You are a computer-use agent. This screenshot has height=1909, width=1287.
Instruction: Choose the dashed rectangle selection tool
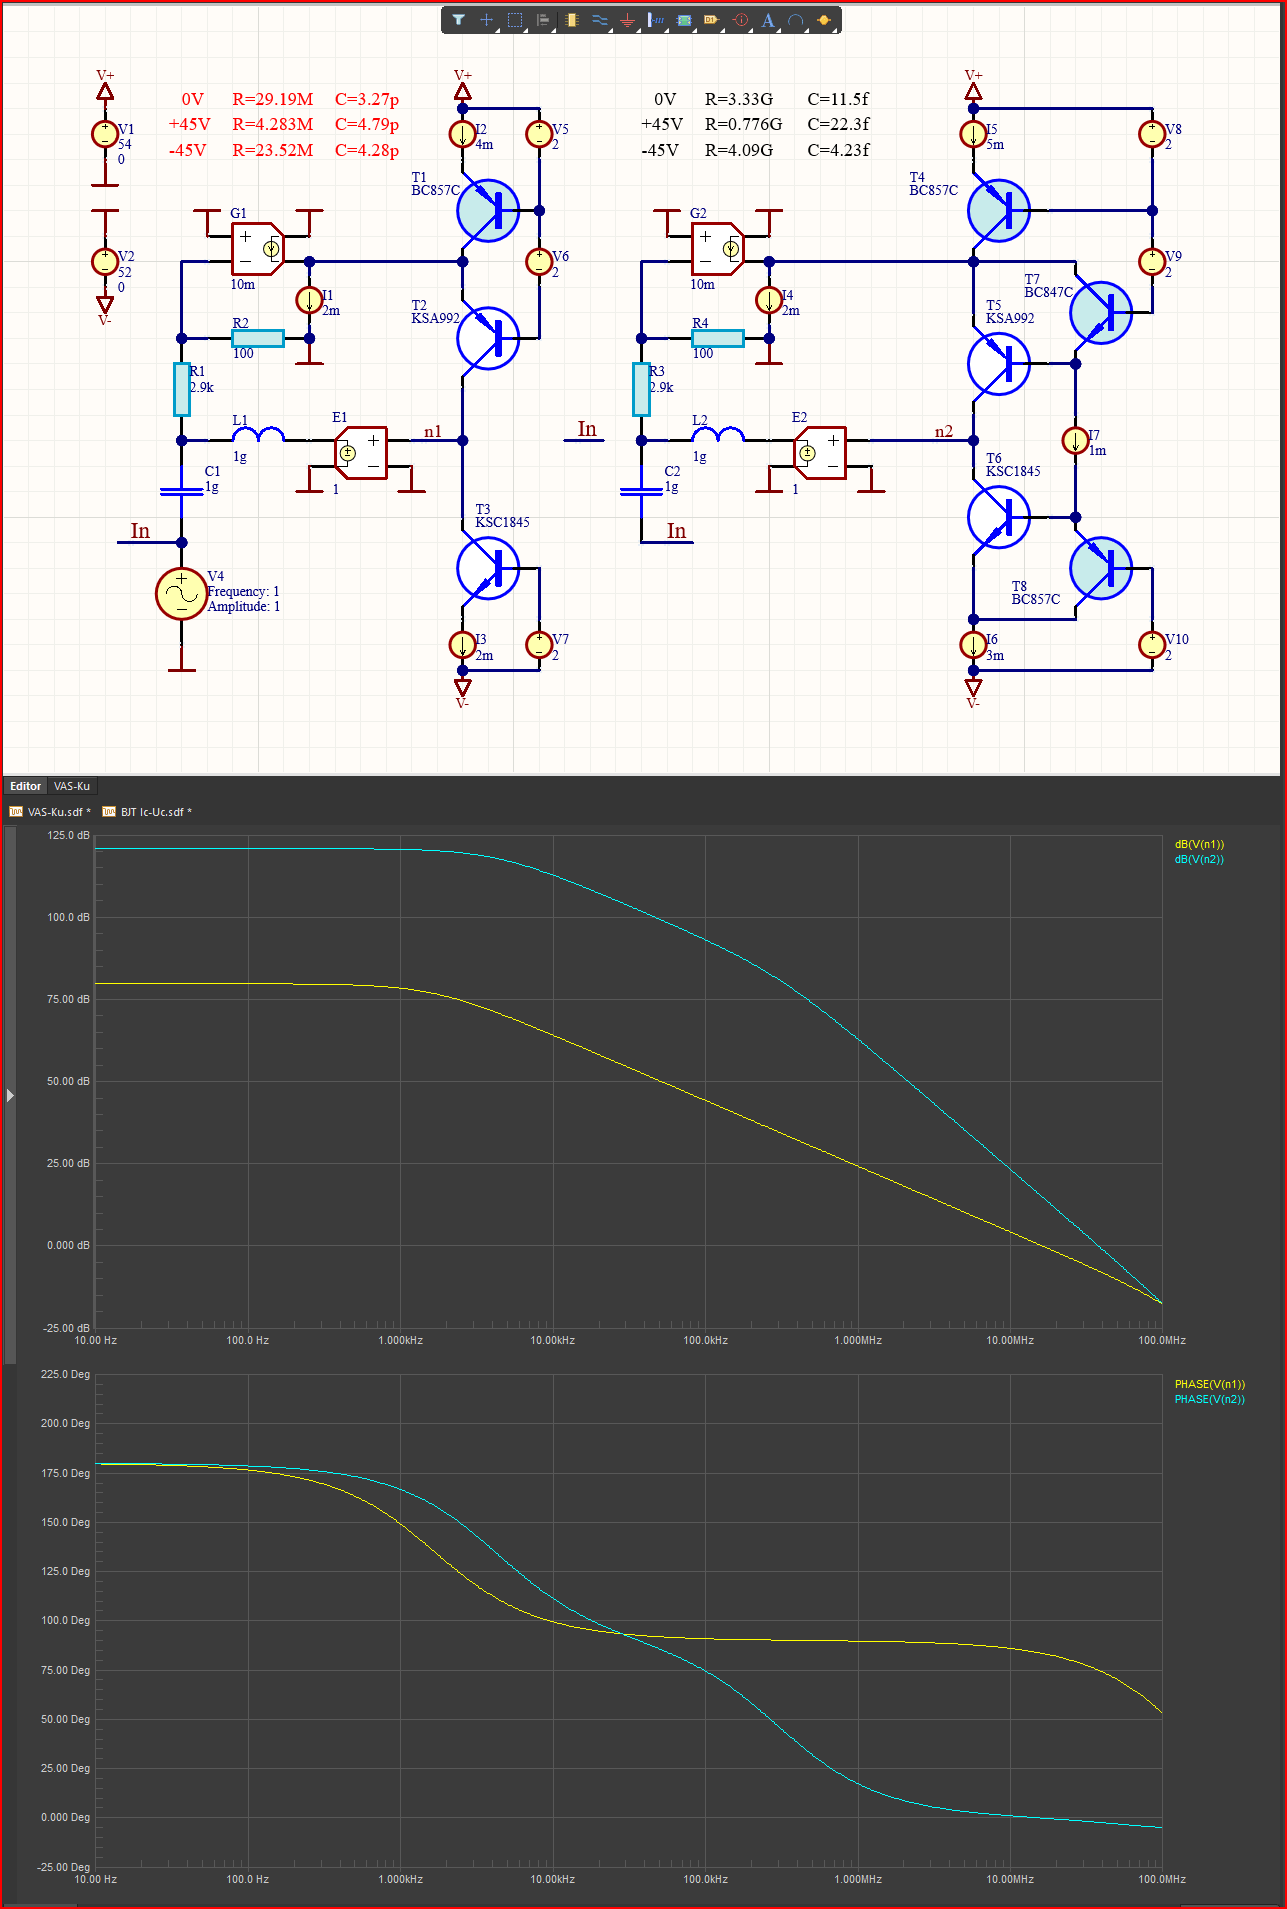[515, 20]
